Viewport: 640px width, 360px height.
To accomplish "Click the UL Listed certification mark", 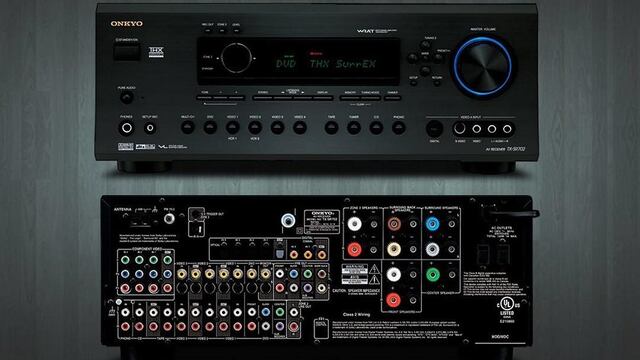I will (507, 309).
